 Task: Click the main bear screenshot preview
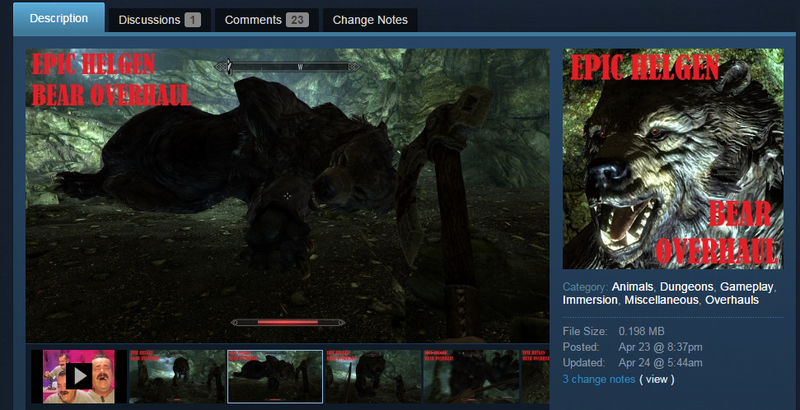coord(288,196)
